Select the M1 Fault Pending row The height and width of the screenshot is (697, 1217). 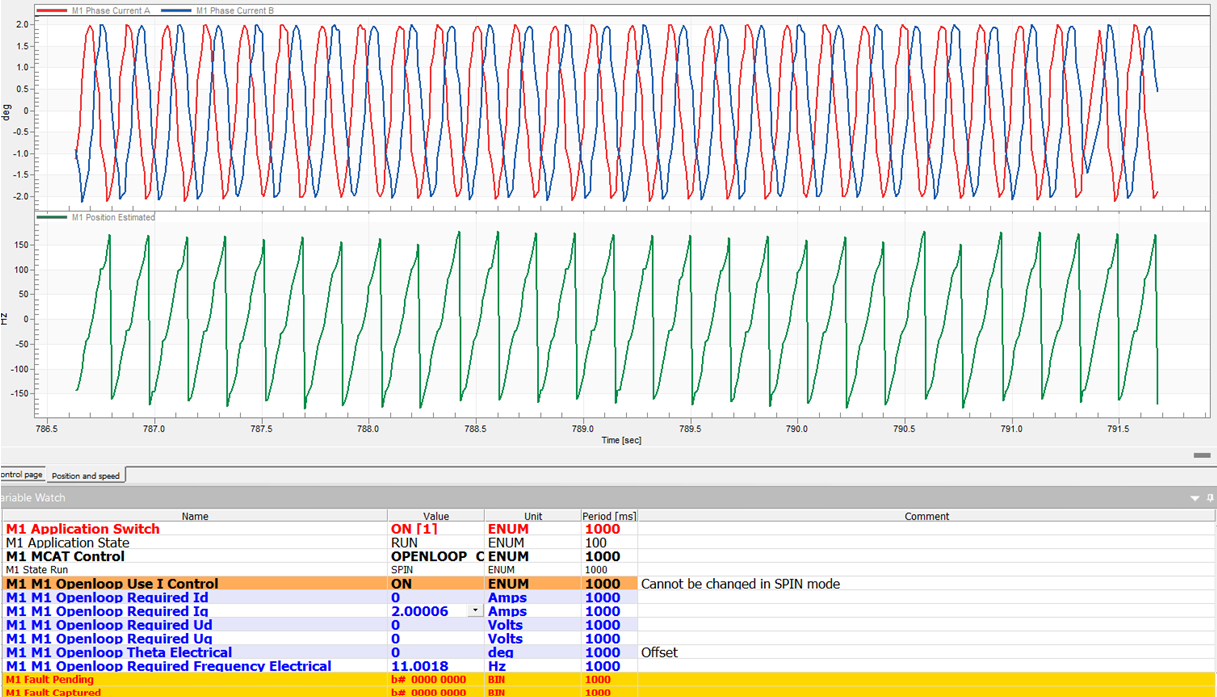click(x=50, y=680)
